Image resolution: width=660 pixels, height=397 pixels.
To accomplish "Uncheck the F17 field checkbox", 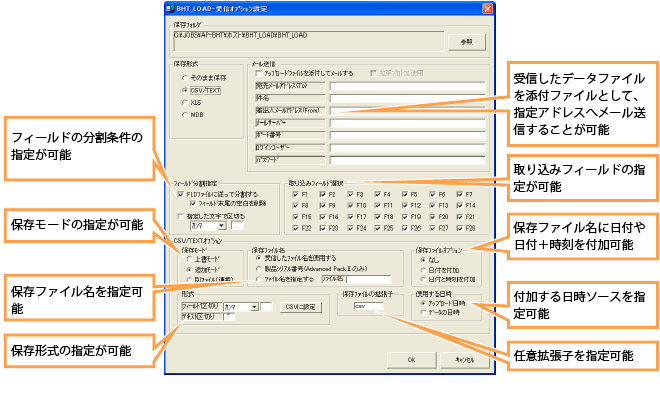I will pos(350,217).
